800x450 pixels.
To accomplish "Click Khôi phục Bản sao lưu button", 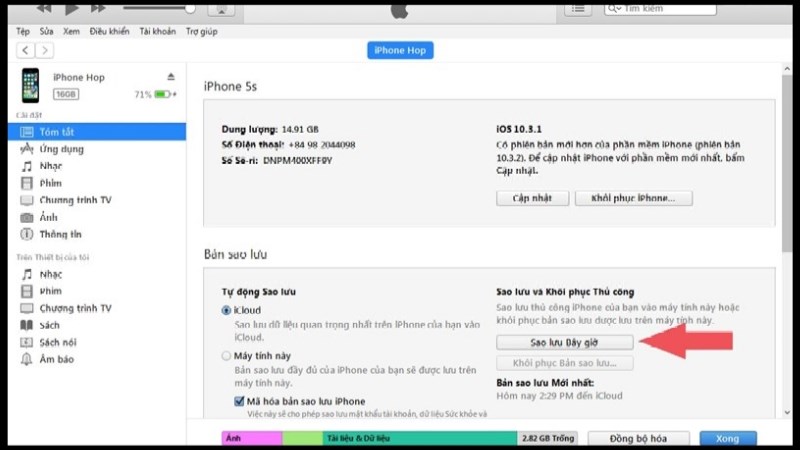I will coord(564,363).
